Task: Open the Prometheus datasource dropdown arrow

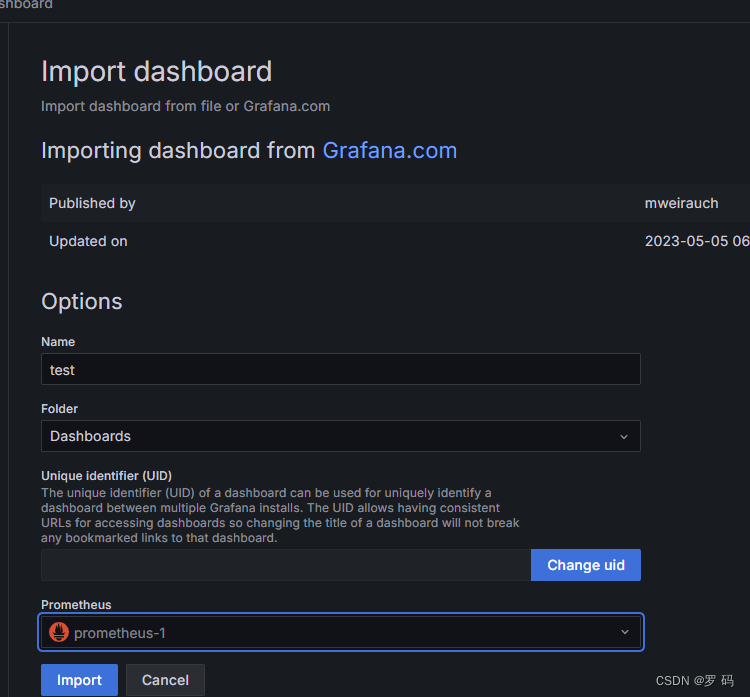Action: (625, 632)
